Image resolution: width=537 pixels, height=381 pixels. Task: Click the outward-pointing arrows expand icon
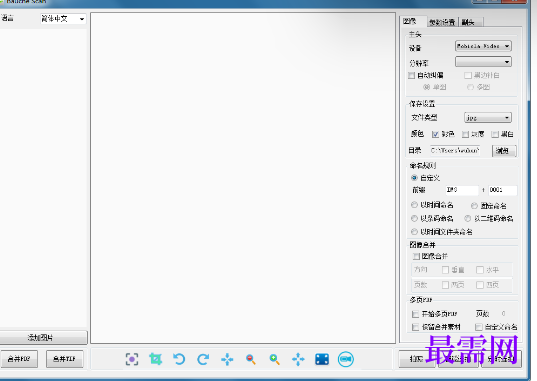tap(298, 359)
